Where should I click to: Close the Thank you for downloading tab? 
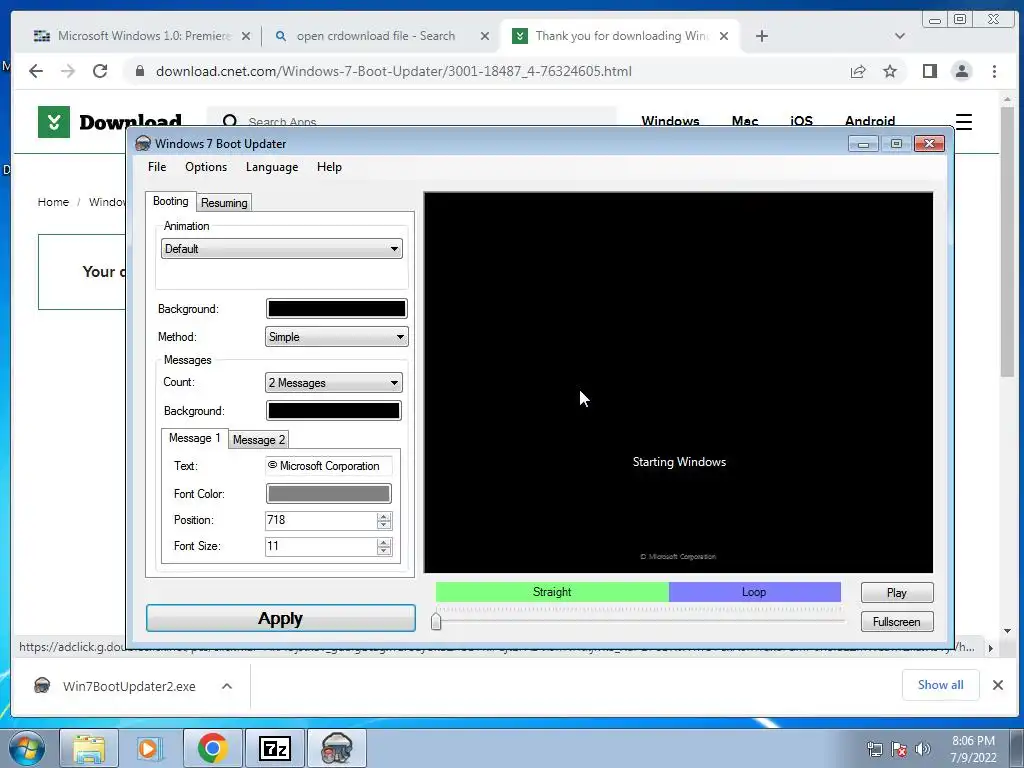pyautogui.click(x=724, y=36)
